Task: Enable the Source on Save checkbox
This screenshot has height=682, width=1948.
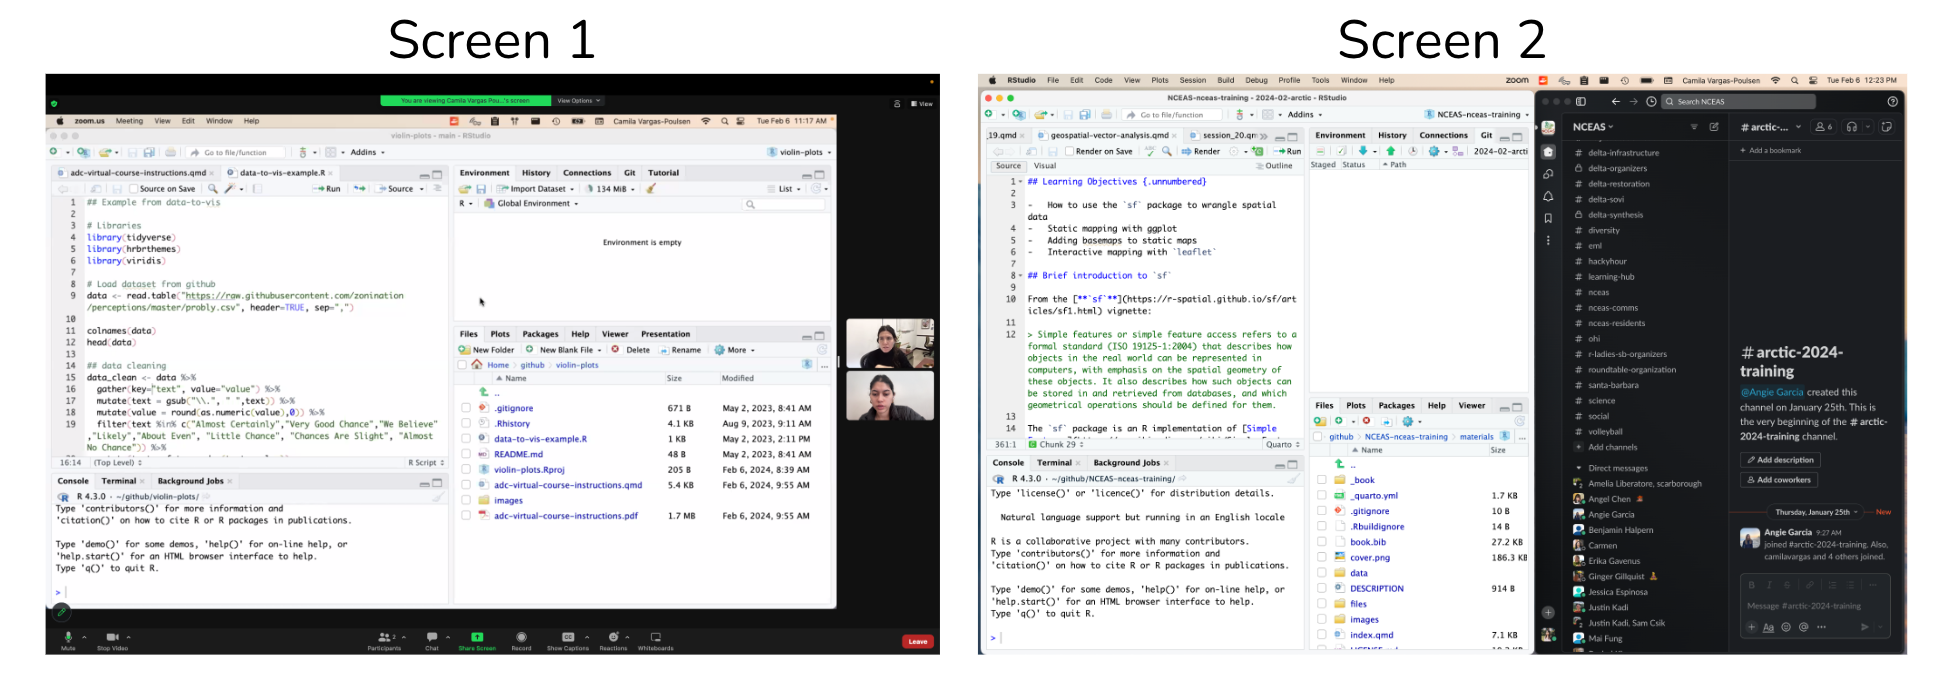Action: point(133,189)
